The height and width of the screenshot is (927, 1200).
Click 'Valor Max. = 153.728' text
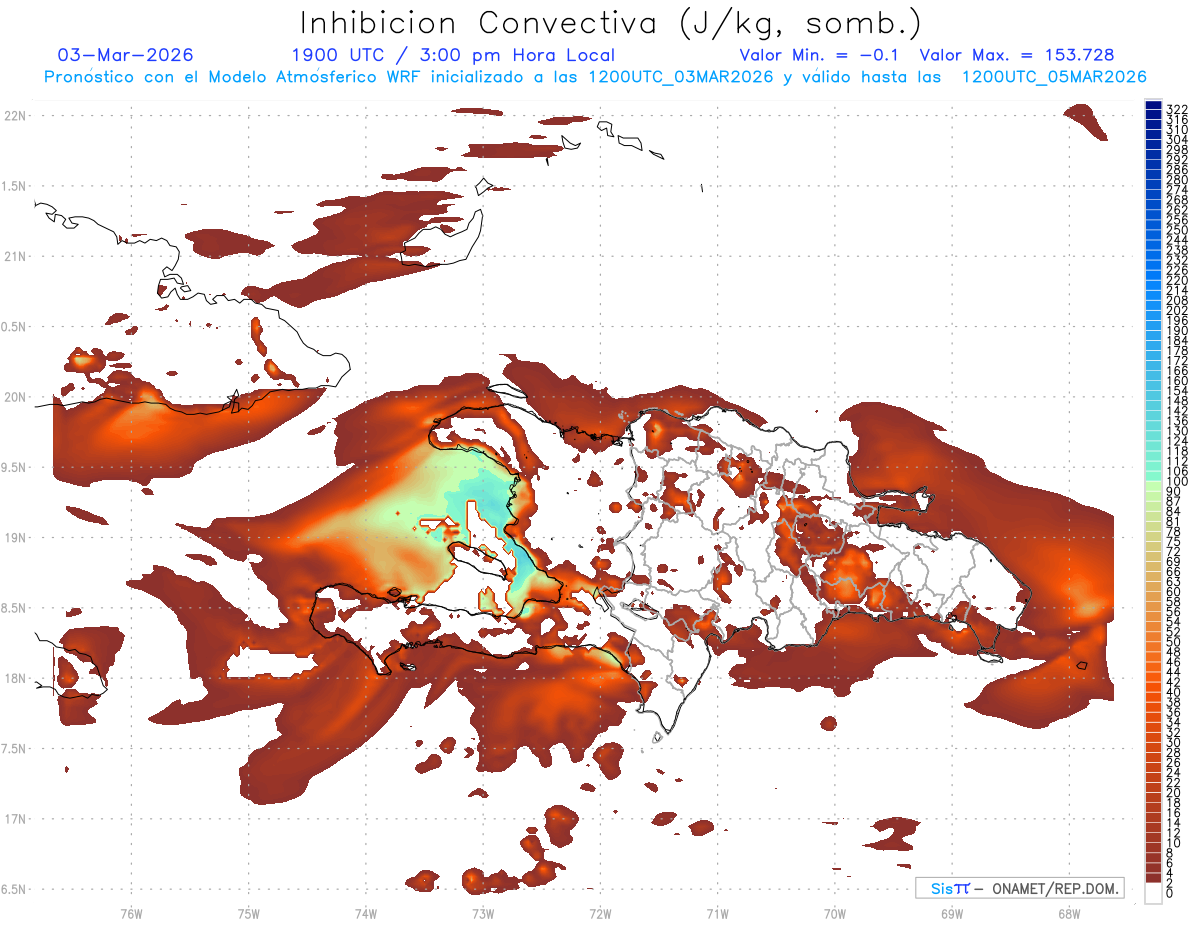click(1017, 55)
